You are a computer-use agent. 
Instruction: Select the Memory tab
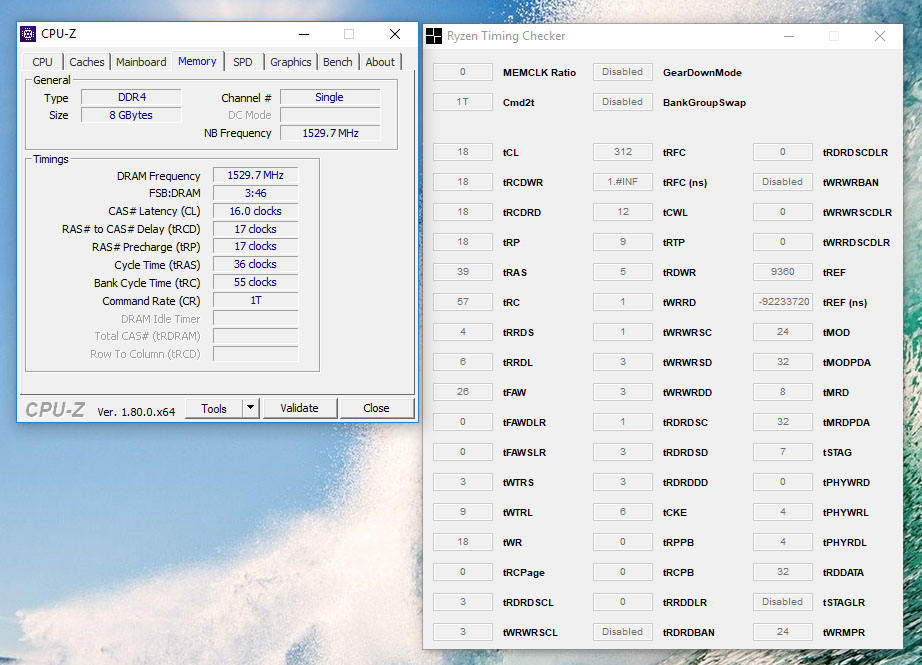pos(197,61)
